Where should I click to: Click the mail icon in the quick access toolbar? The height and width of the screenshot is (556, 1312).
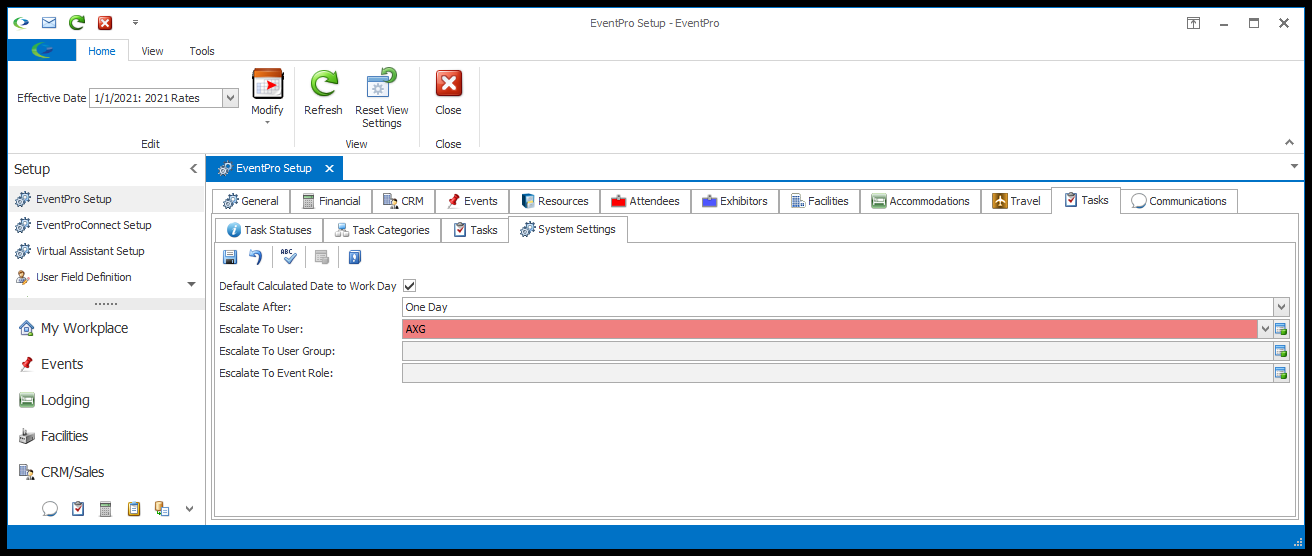coord(48,23)
